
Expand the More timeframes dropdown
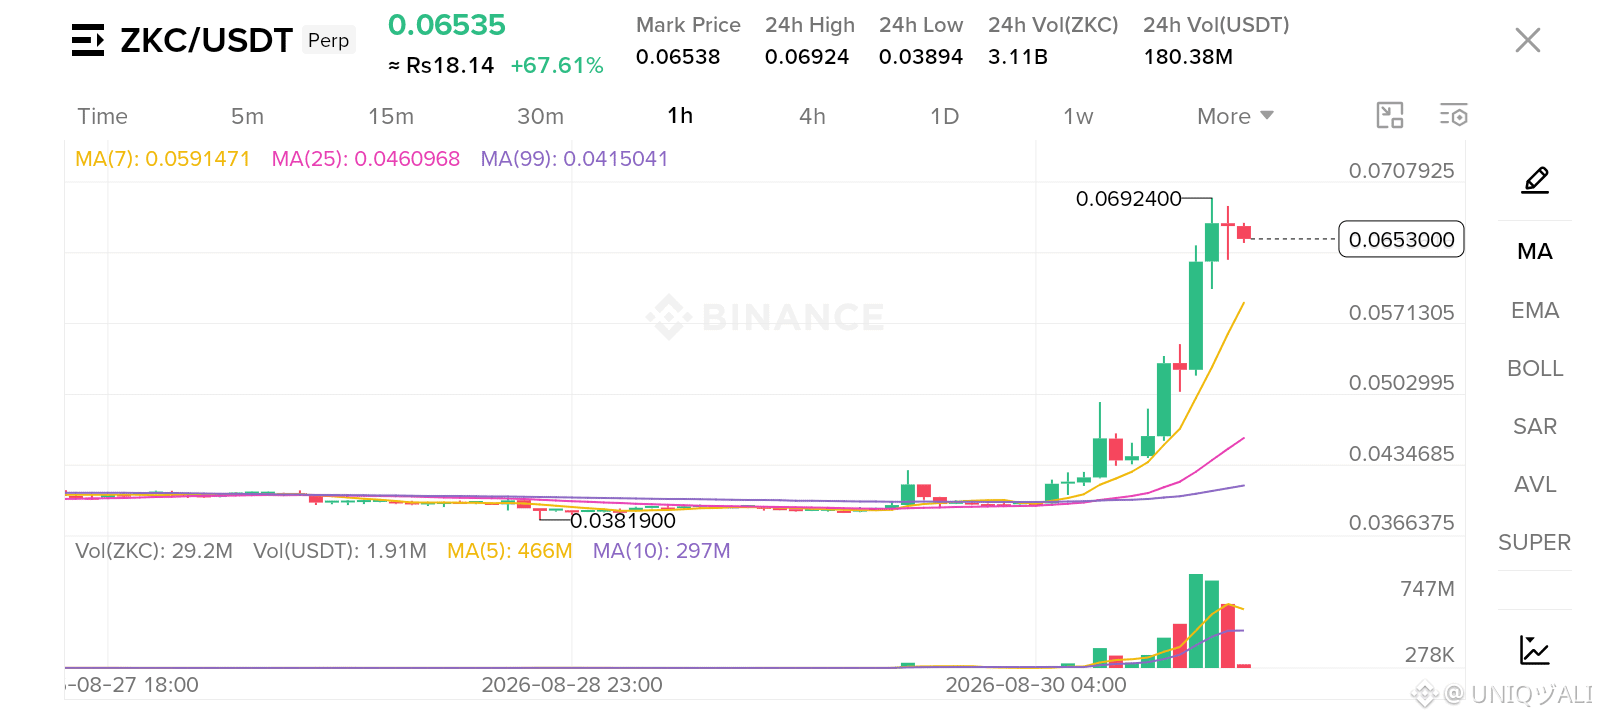1235,116
